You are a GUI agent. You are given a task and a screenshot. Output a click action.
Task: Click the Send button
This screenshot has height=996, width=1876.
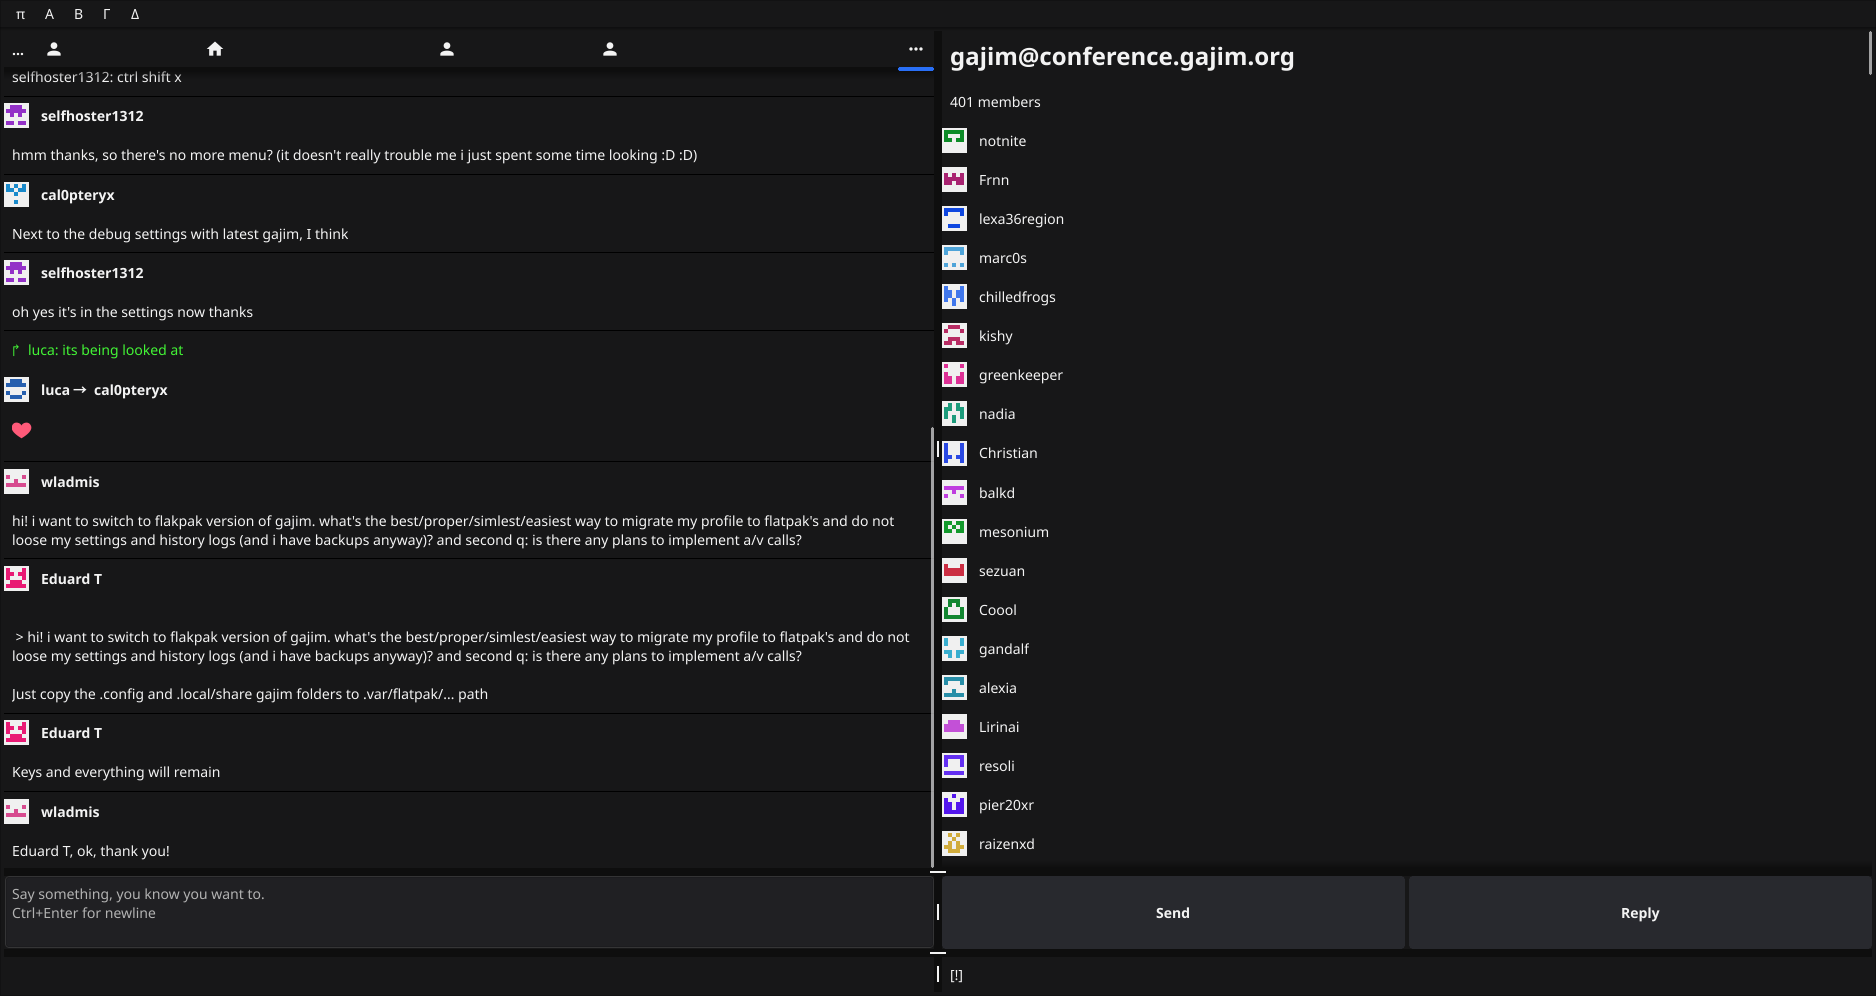1172,912
